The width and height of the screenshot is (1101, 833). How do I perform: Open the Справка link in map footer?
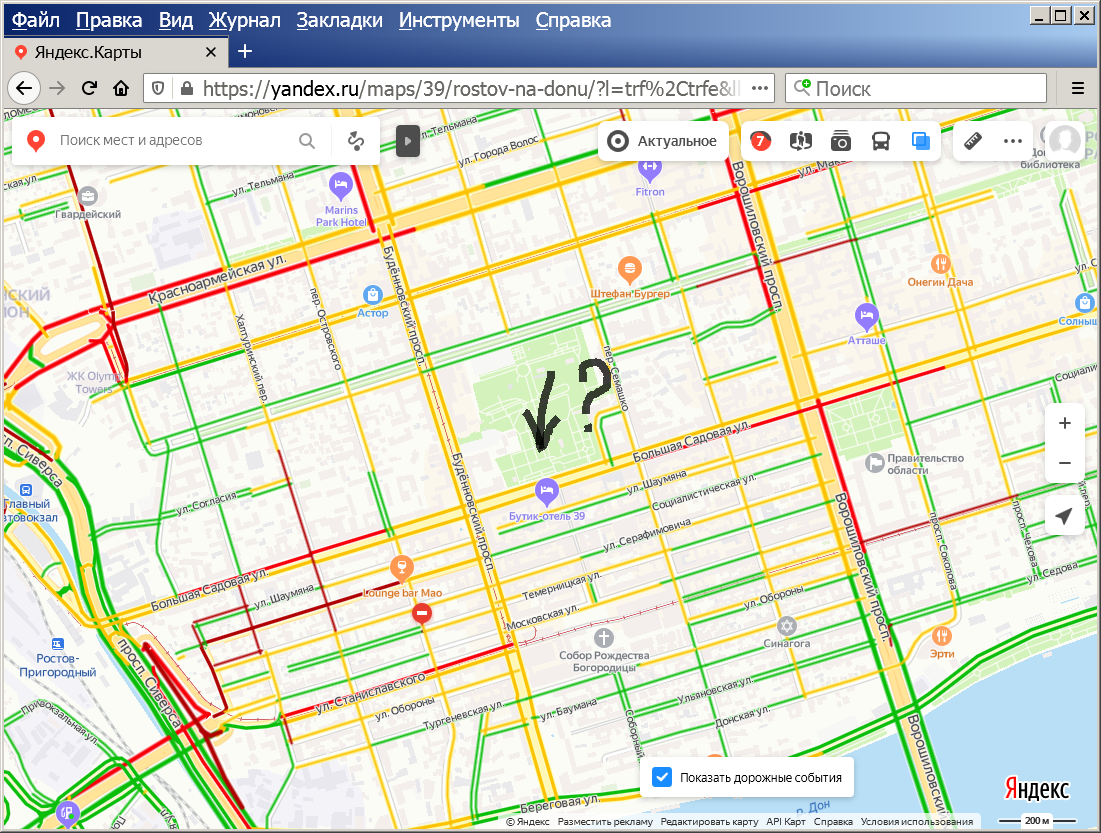point(833,822)
